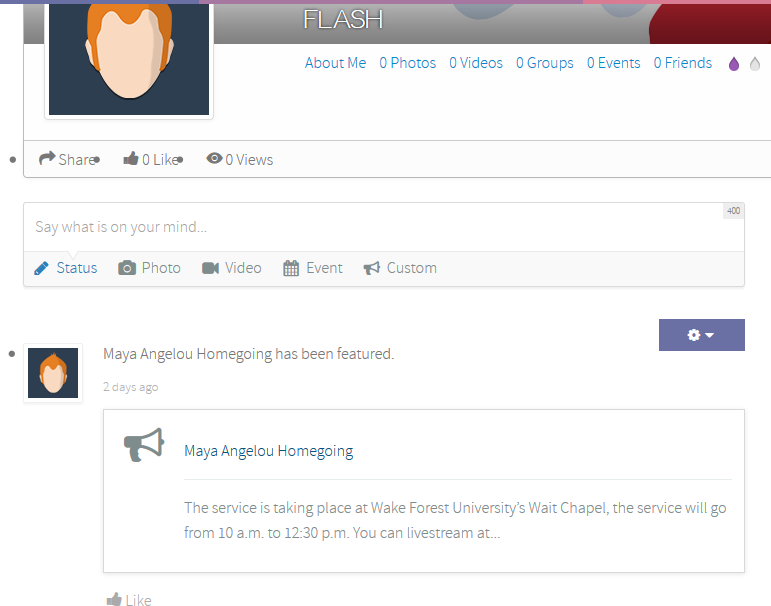Viewport: 771px width, 606px height.
Task: Click the small avatar next to the post
Action: click(53, 373)
